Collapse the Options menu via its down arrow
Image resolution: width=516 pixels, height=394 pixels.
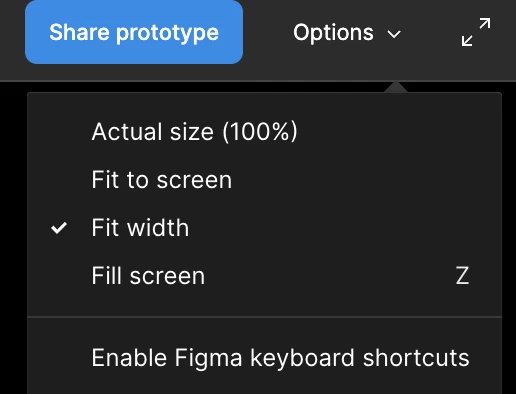pos(394,34)
